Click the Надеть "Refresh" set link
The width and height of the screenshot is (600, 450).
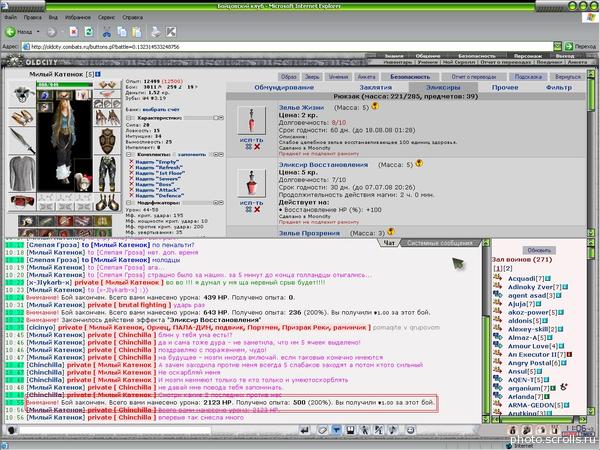[x=158, y=167]
